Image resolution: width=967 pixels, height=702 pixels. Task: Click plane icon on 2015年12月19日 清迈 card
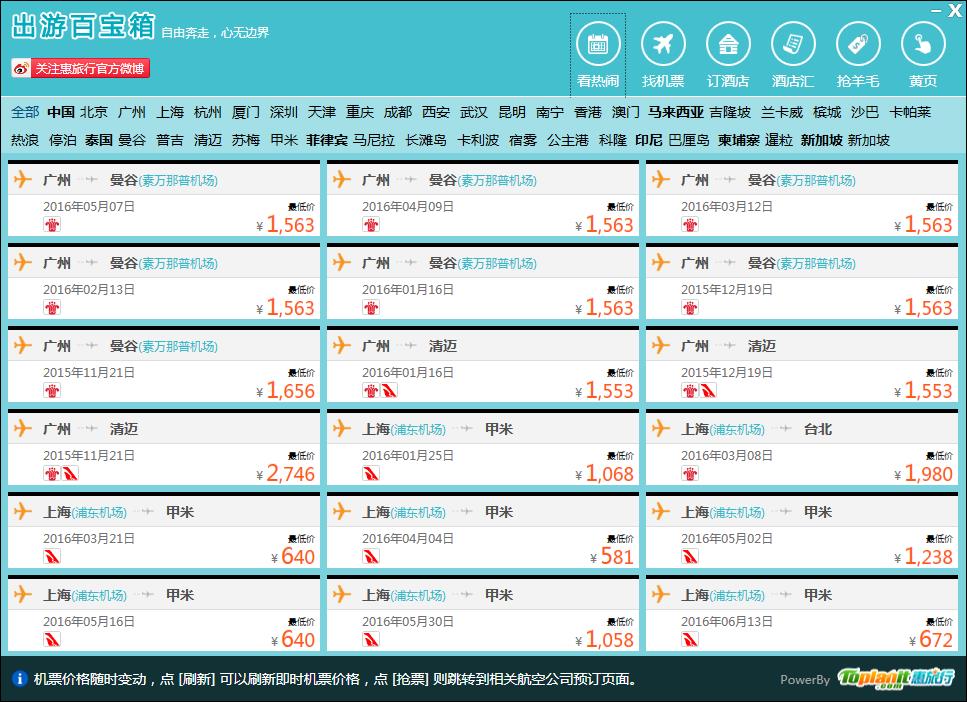click(x=660, y=345)
